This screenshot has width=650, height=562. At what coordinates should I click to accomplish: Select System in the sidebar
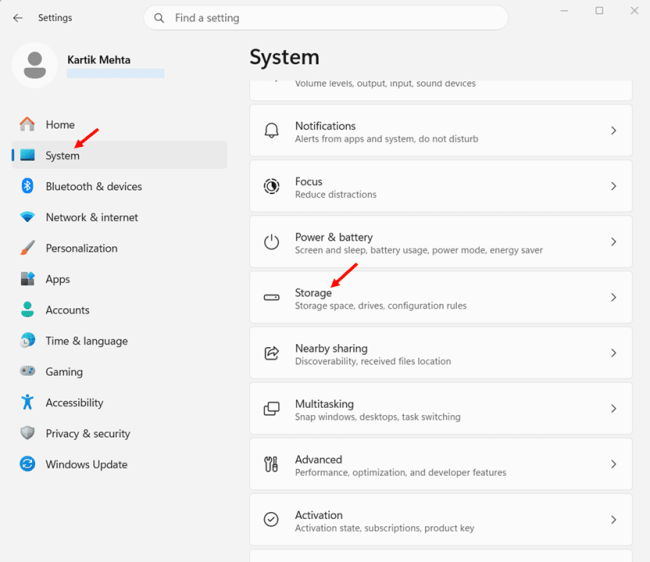[119, 155]
